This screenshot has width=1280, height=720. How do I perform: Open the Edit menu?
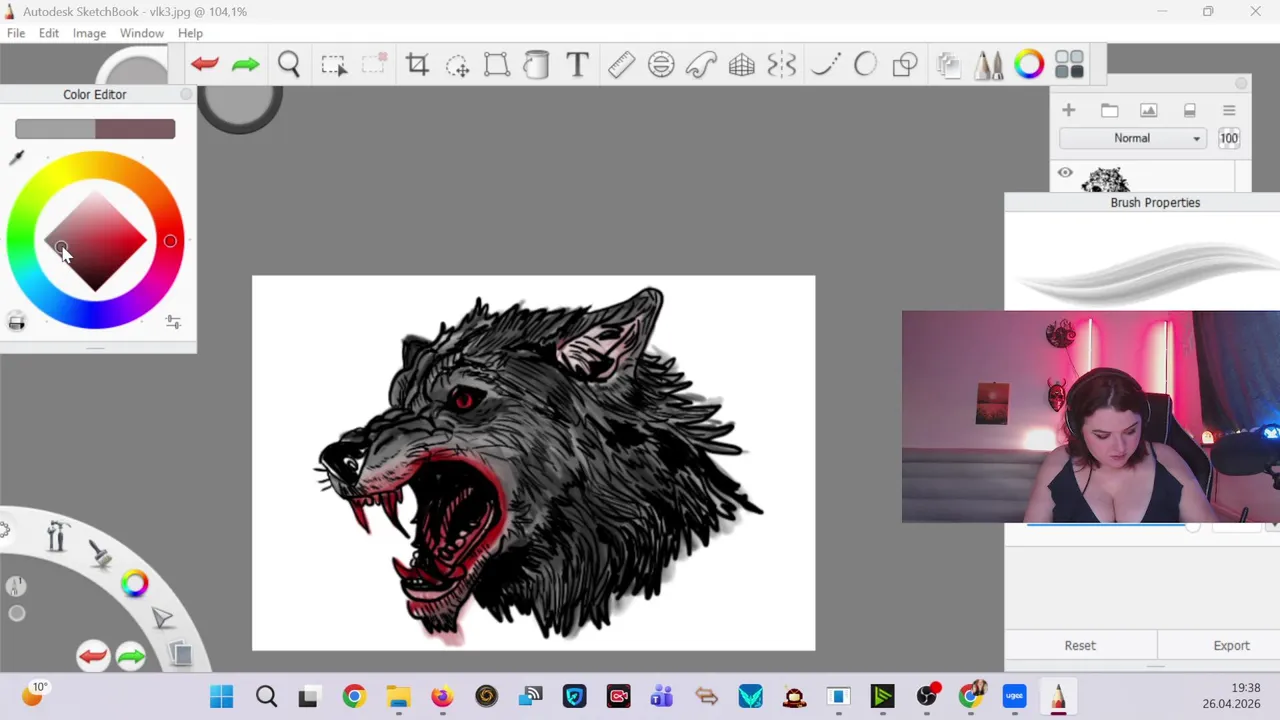click(x=49, y=33)
